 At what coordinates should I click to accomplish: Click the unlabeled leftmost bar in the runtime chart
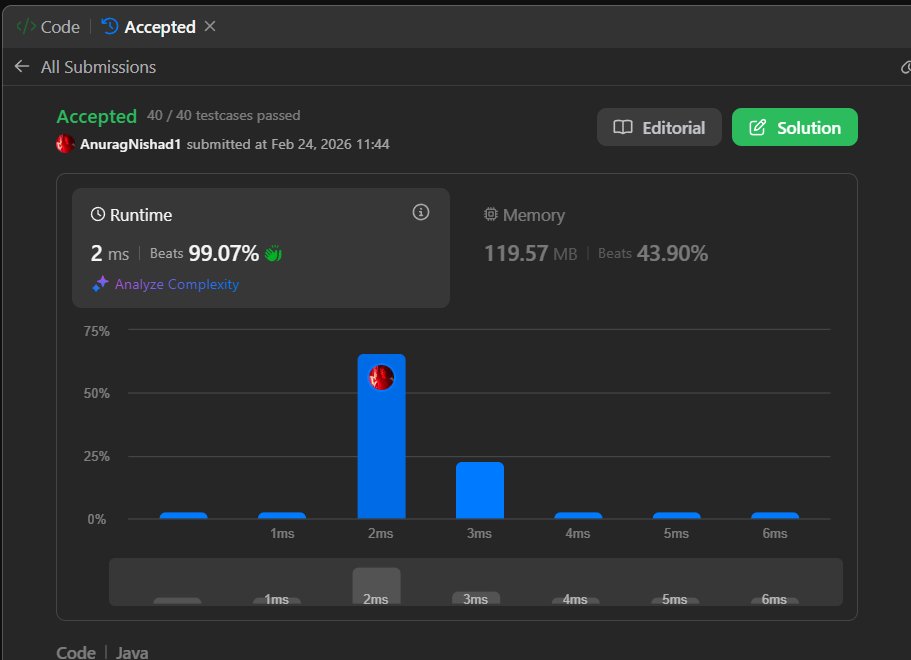184,515
